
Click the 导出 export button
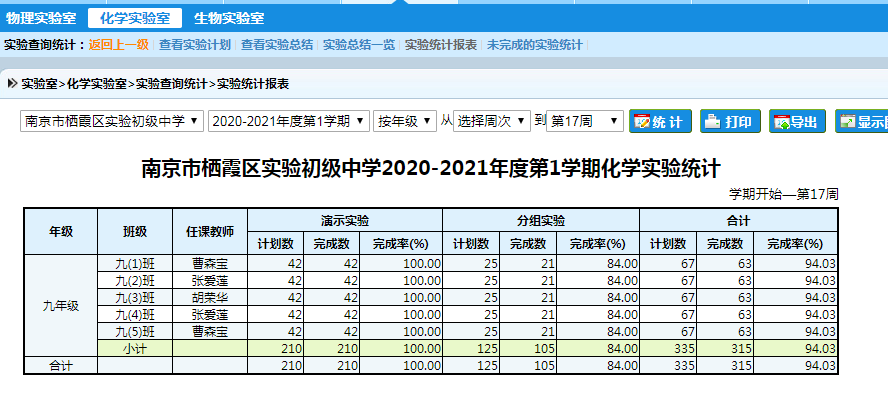coord(797,121)
